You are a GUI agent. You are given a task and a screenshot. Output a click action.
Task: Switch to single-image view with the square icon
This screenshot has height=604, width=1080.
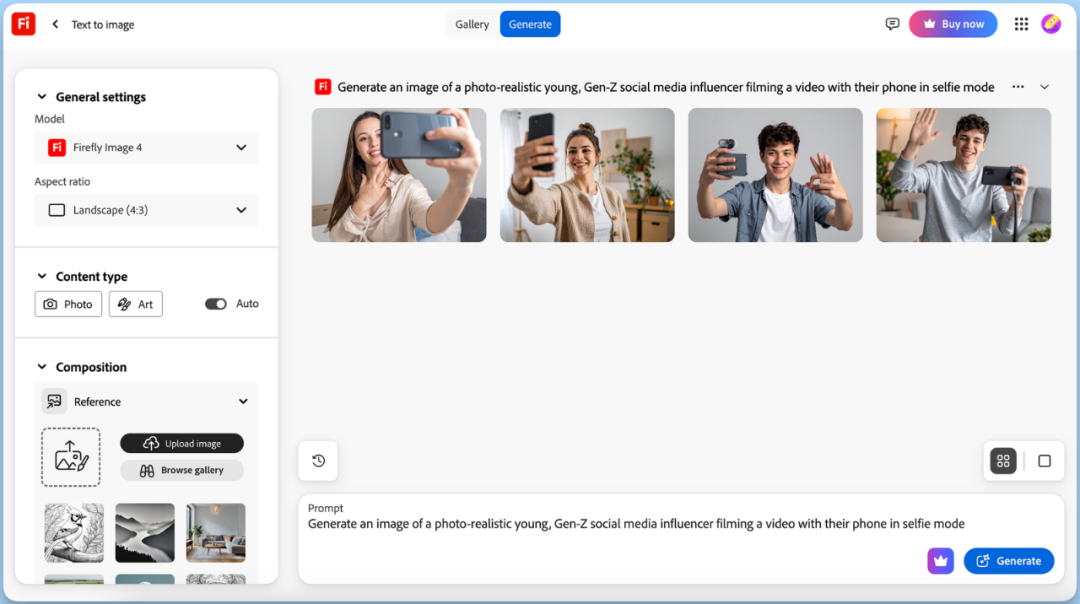[1044, 460]
